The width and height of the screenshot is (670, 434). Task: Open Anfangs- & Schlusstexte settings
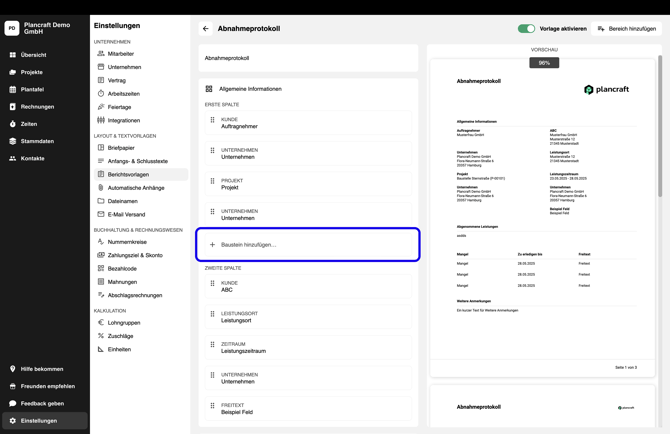tap(141, 161)
